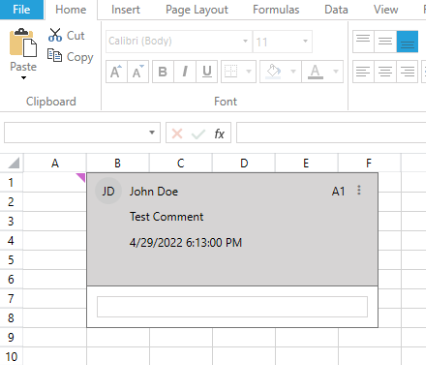
Task: Confirm formula entry with checkmark icon
Action: point(198,134)
